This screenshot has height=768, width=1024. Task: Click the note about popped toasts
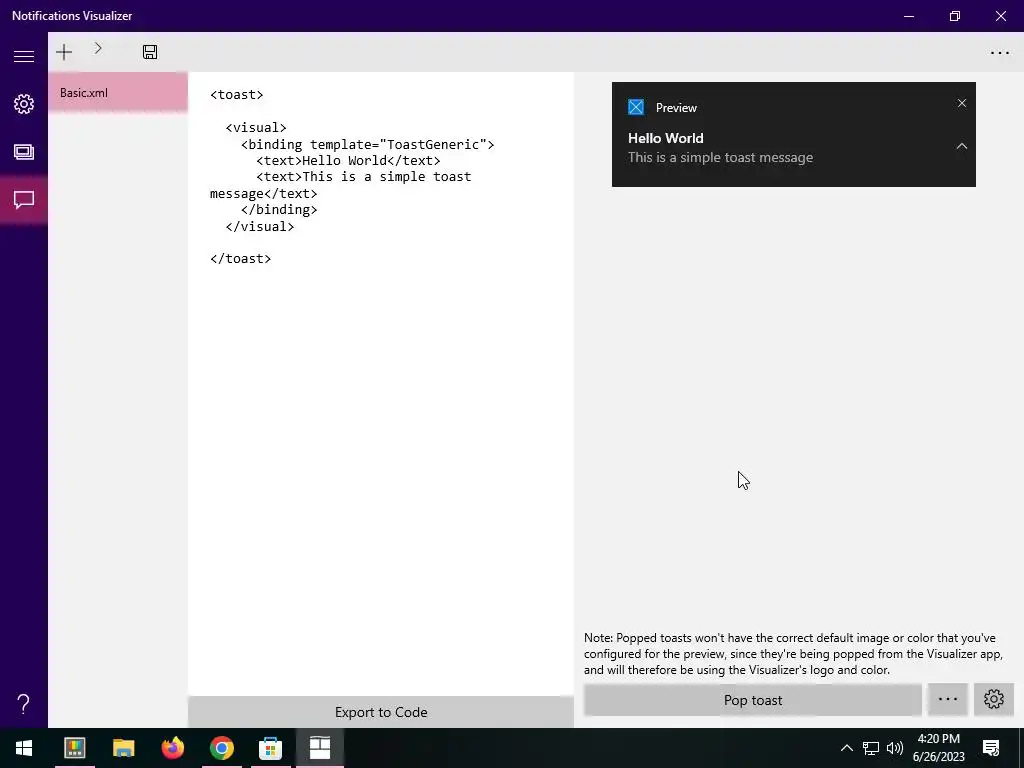[793, 654]
